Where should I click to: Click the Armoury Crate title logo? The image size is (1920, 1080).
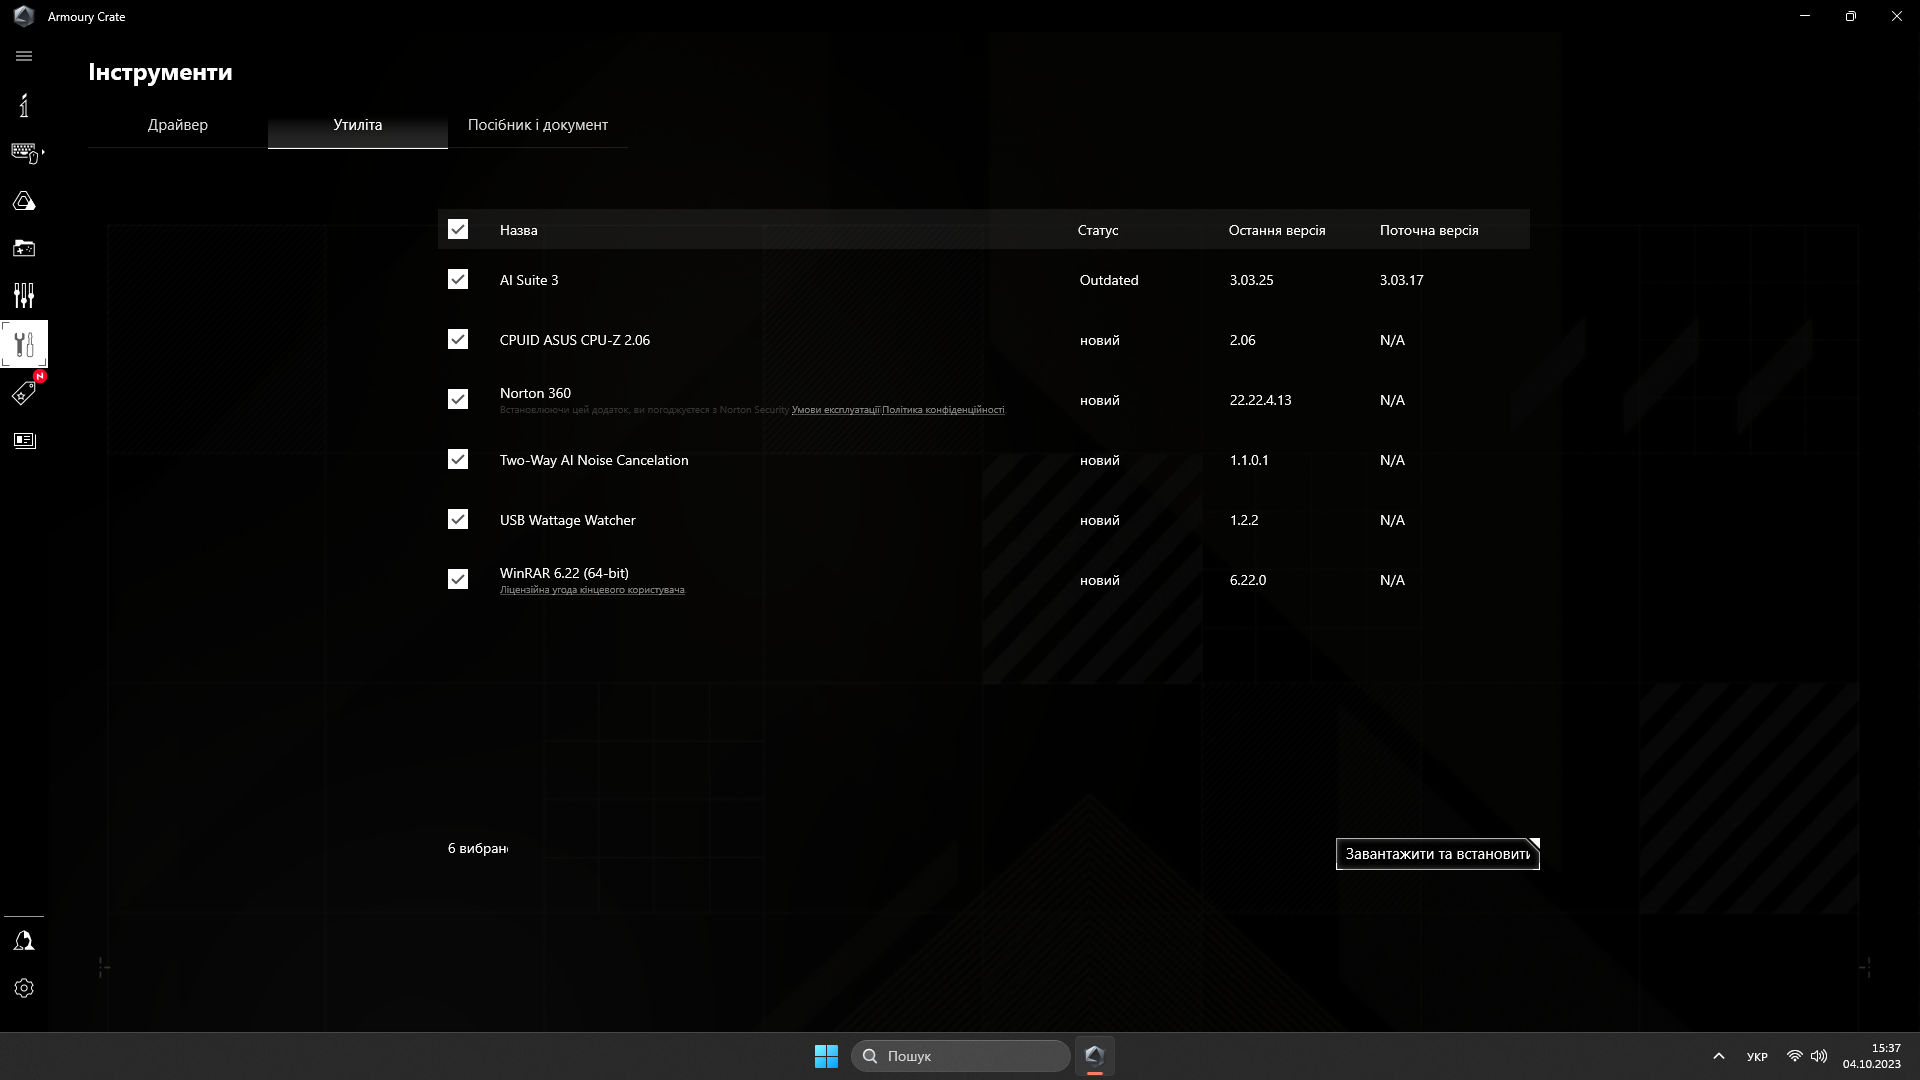(x=24, y=16)
